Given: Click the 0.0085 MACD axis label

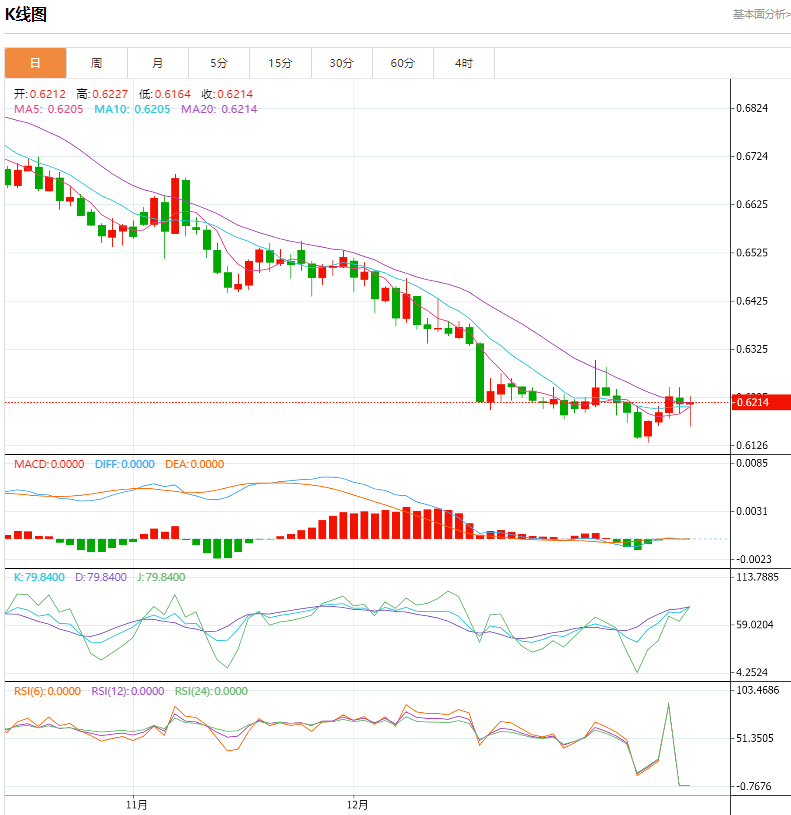Looking at the screenshot, I should pos(752,463).
